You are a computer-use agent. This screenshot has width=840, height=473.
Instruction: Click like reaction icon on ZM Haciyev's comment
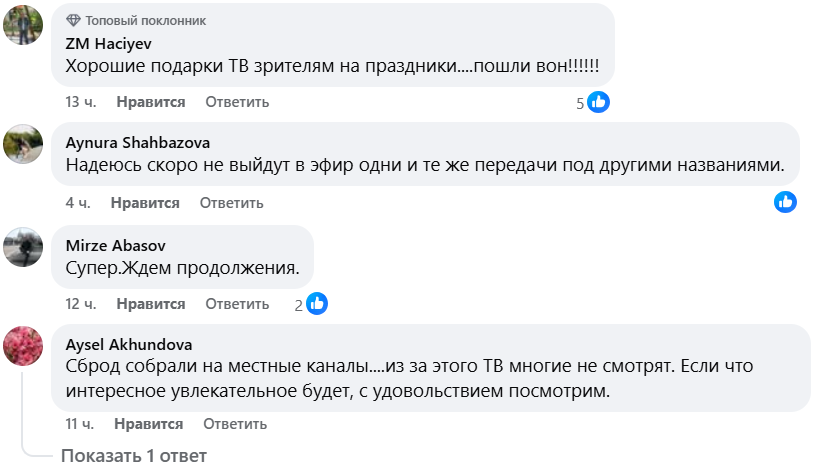pyautogui.click(x=599, y=102)
